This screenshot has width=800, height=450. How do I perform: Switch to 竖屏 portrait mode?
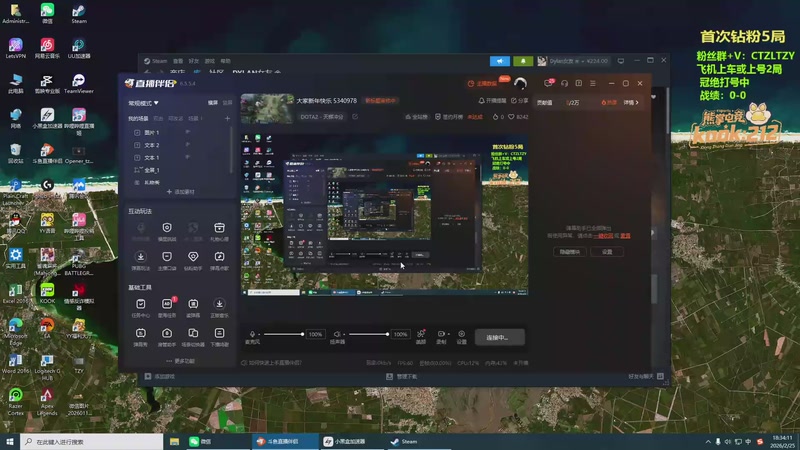pos(228,103)
